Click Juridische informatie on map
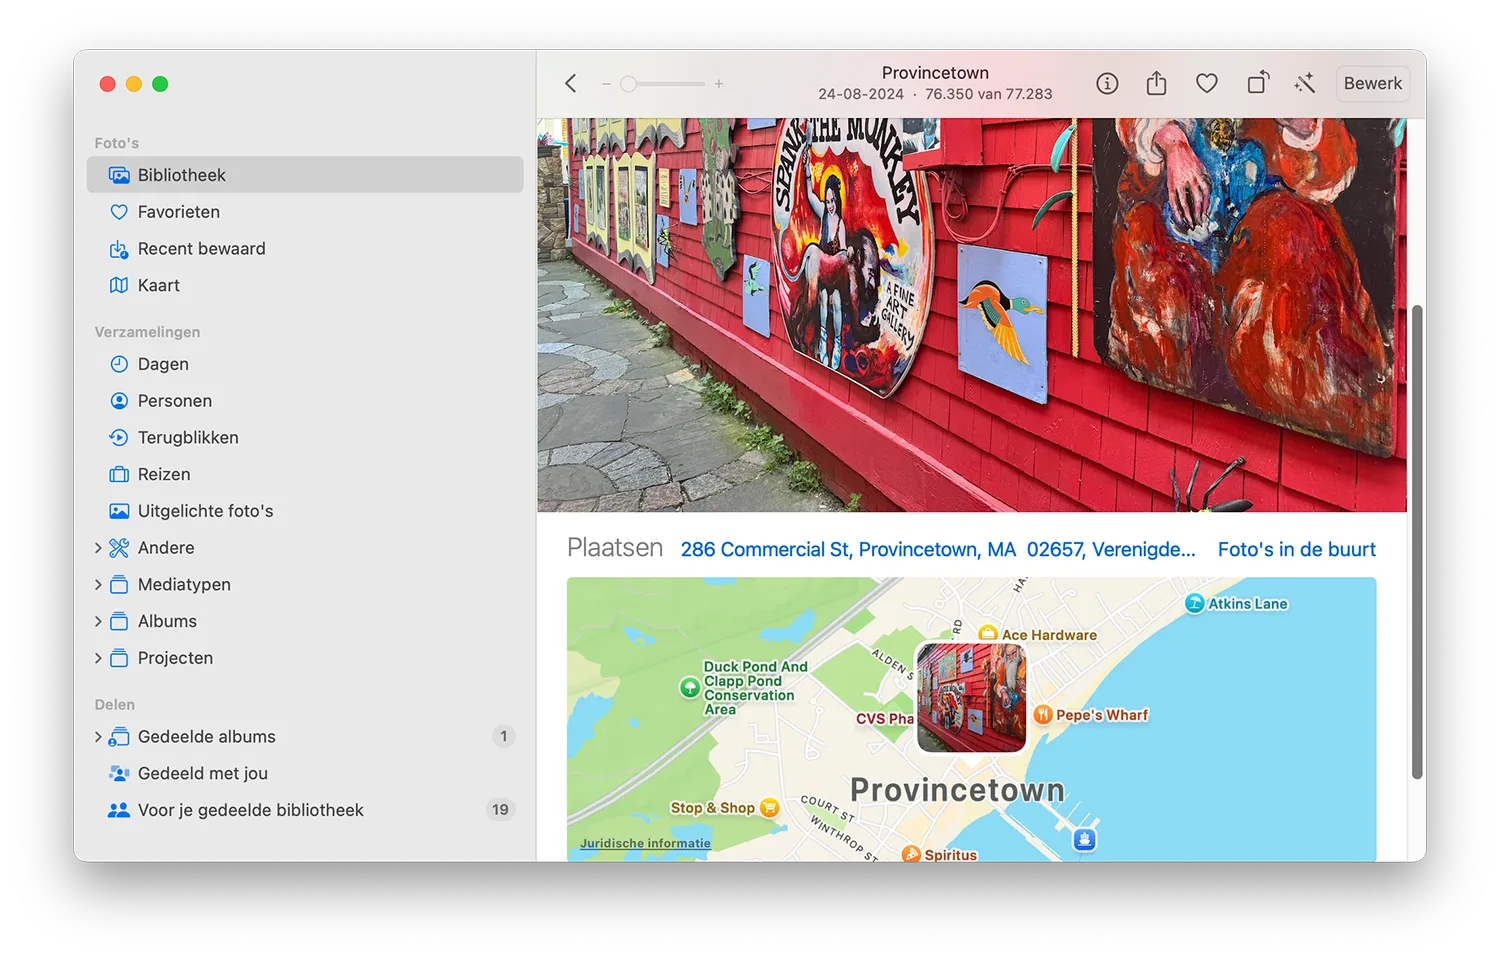 click(645, 843)
